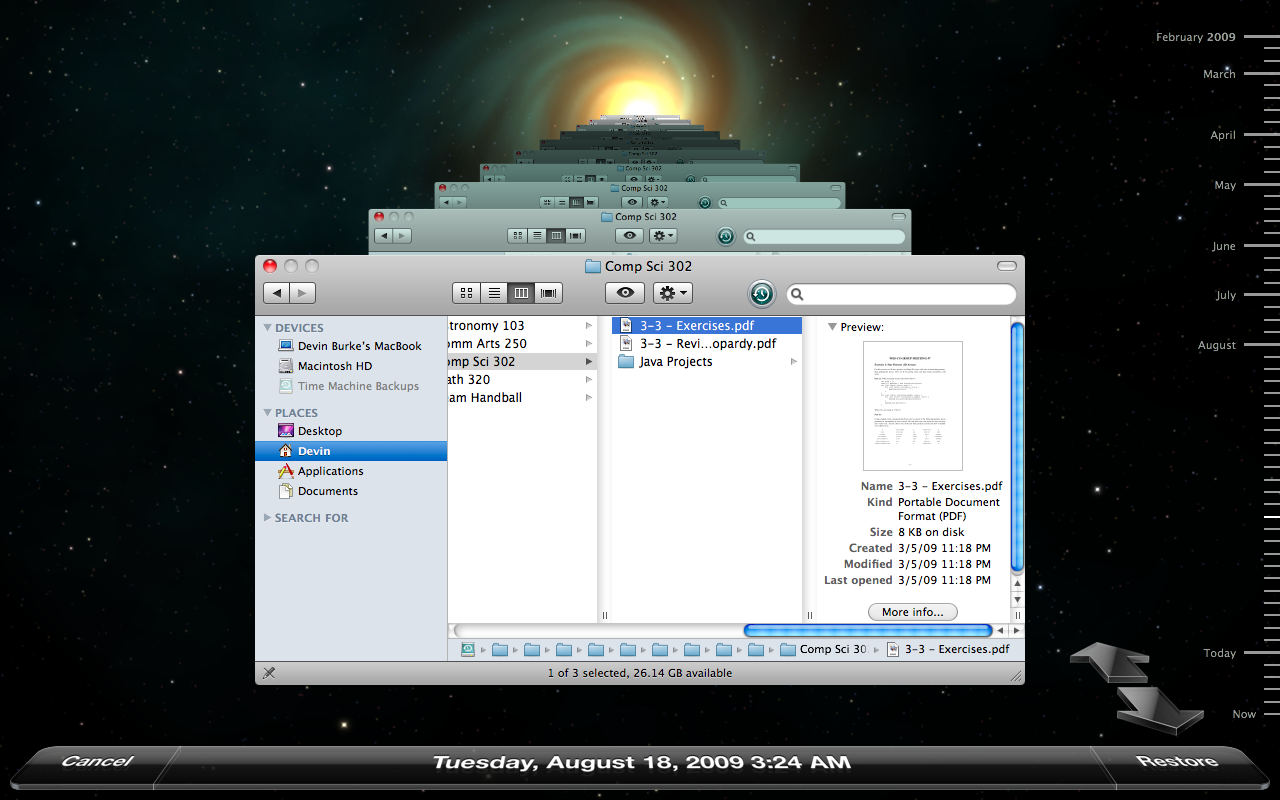Select the 3-3 – Exercises.pdf file
Image resolution: width=1280 pixels, height=800 pixels.
[x=707, y=325]
